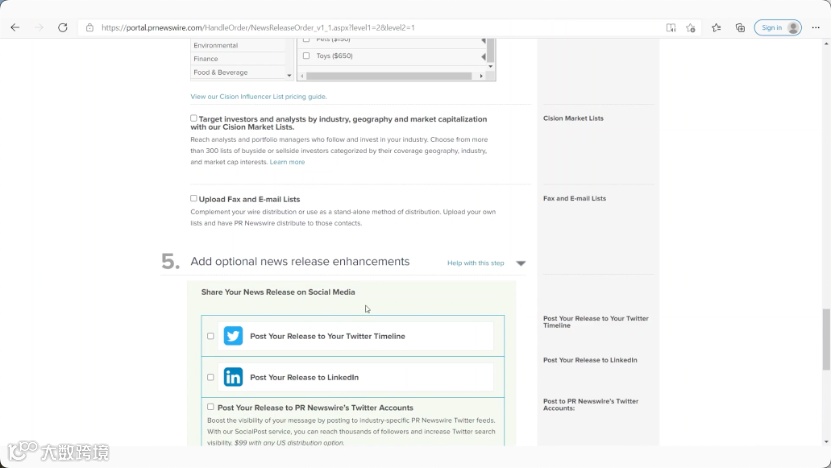Click the Twitter bird icon
The image size is (832, 468).
tap(233, 336)
